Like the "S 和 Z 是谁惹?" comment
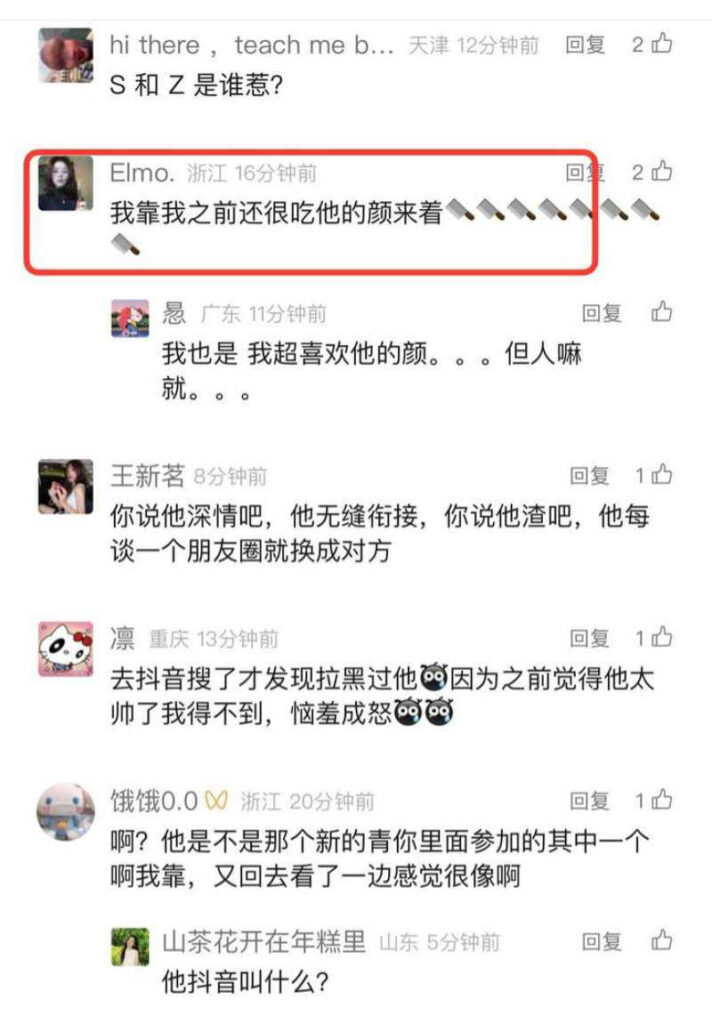Screen dimensions: 712x1024 tap(662, 43)
